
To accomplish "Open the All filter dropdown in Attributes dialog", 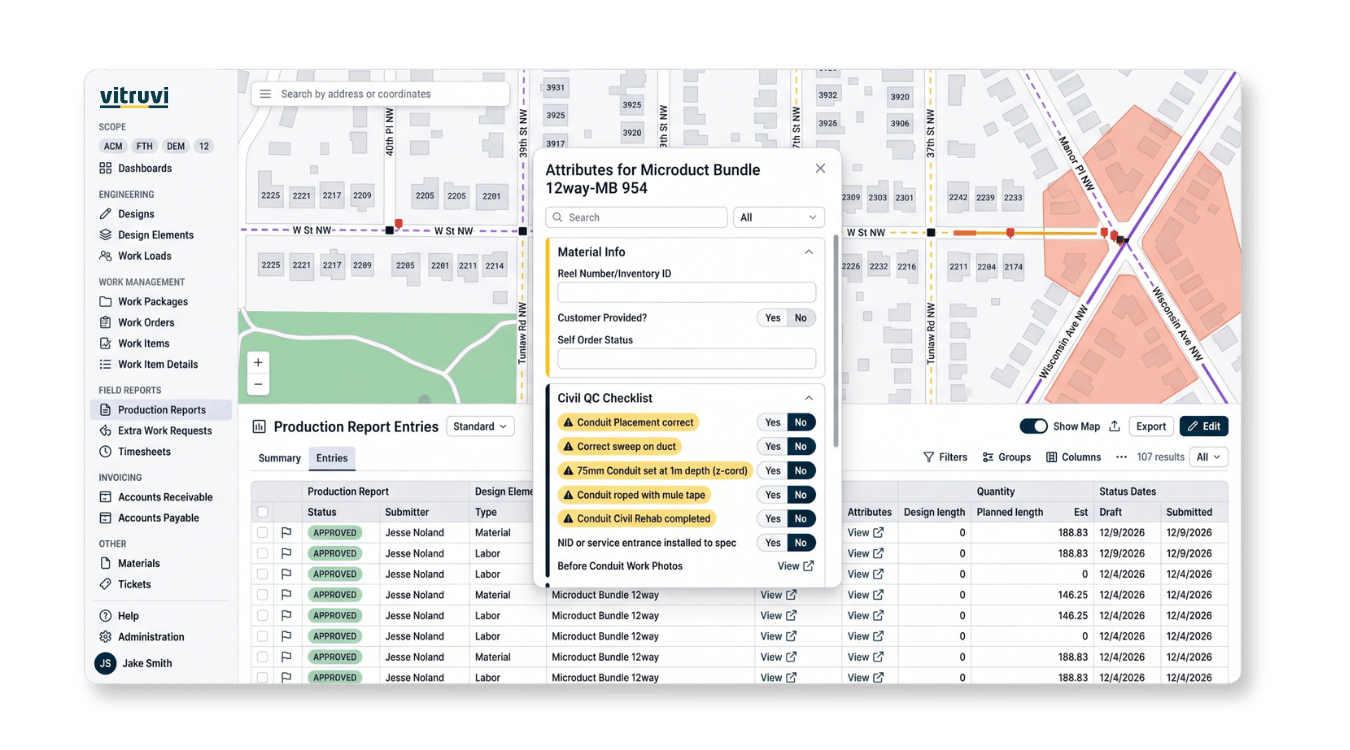I will 779,217.
